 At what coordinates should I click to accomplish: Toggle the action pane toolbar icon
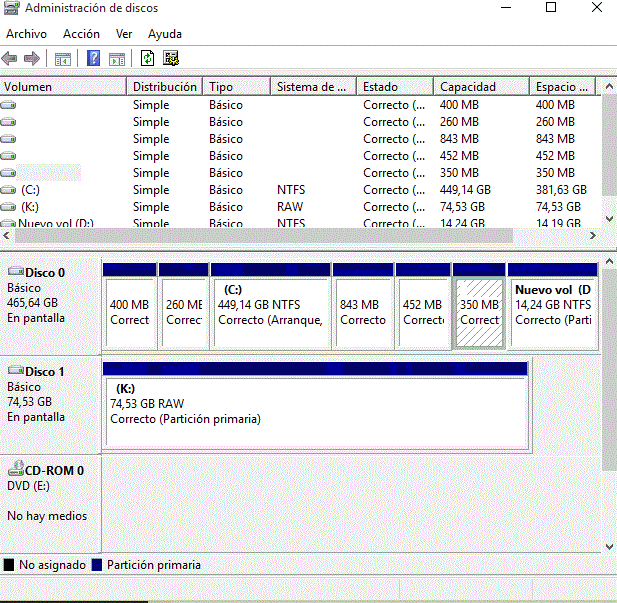(x=117, y=58)
